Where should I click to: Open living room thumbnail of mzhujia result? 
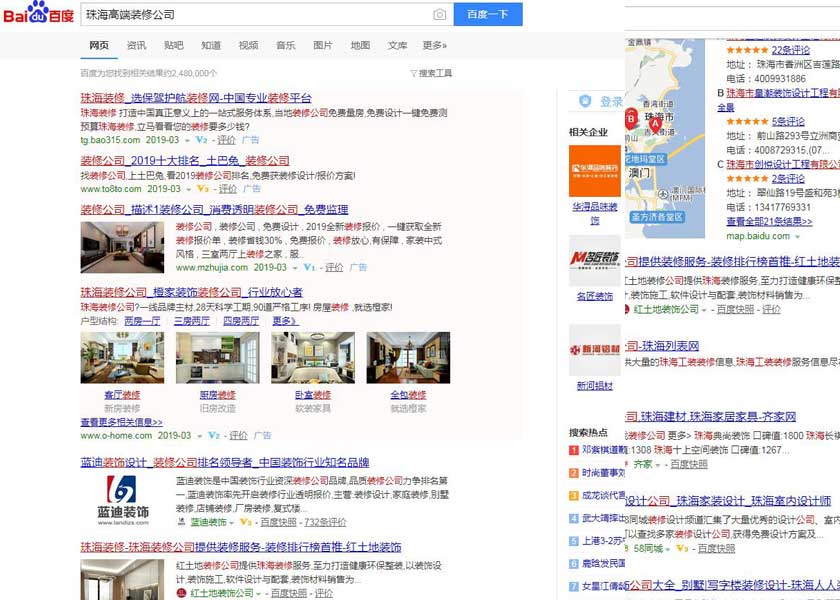123,248
